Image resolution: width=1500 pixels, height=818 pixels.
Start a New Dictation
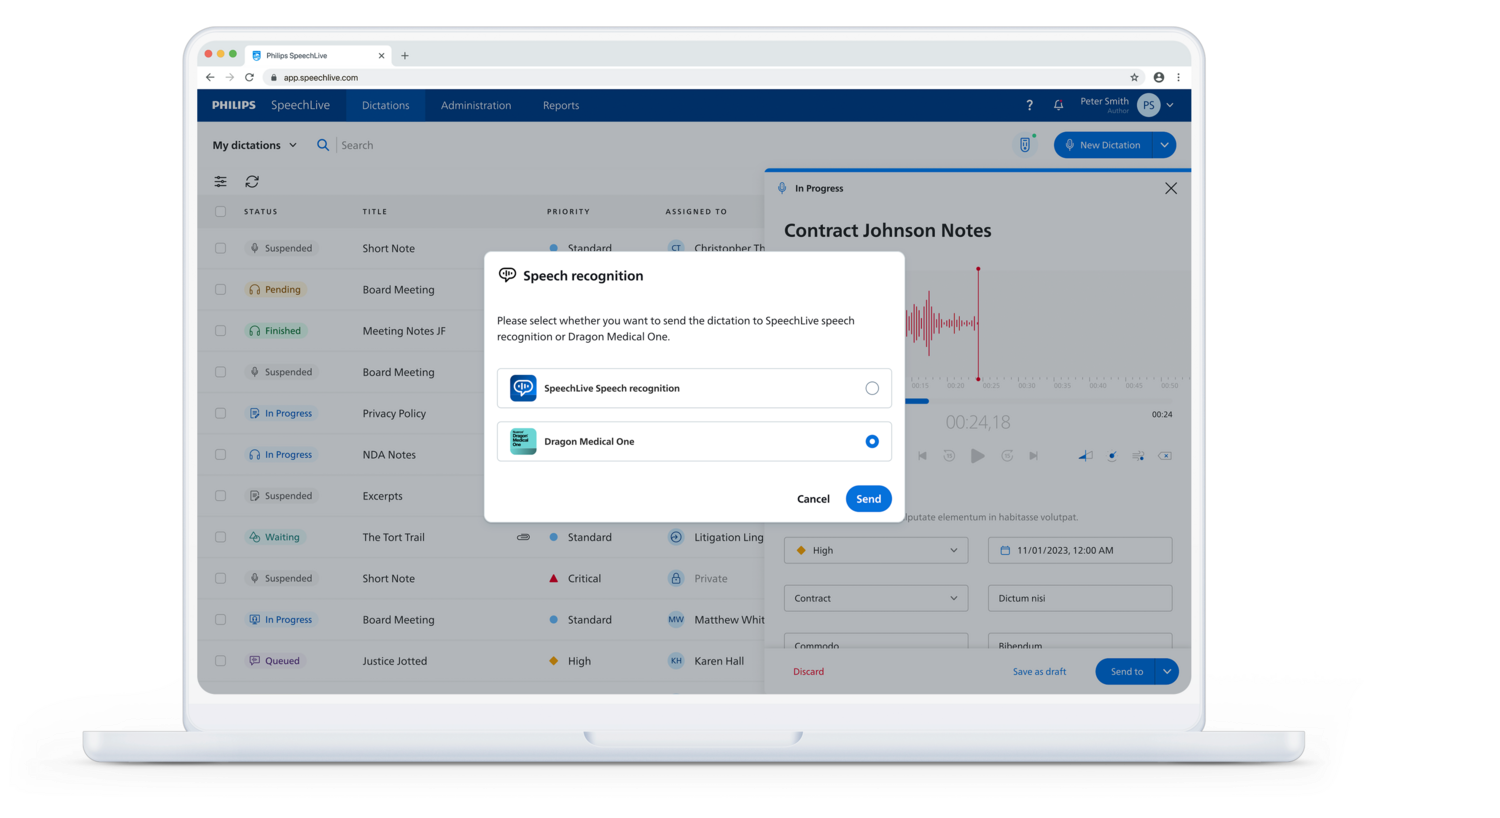click(x=1104, y=145)
